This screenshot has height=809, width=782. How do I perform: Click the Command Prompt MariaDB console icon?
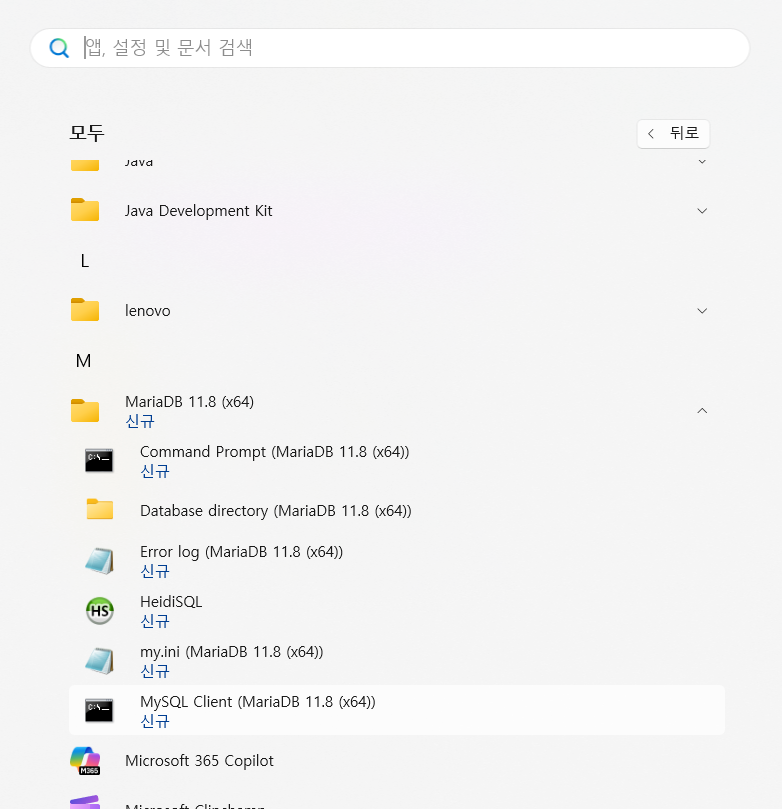click(100, 460)
